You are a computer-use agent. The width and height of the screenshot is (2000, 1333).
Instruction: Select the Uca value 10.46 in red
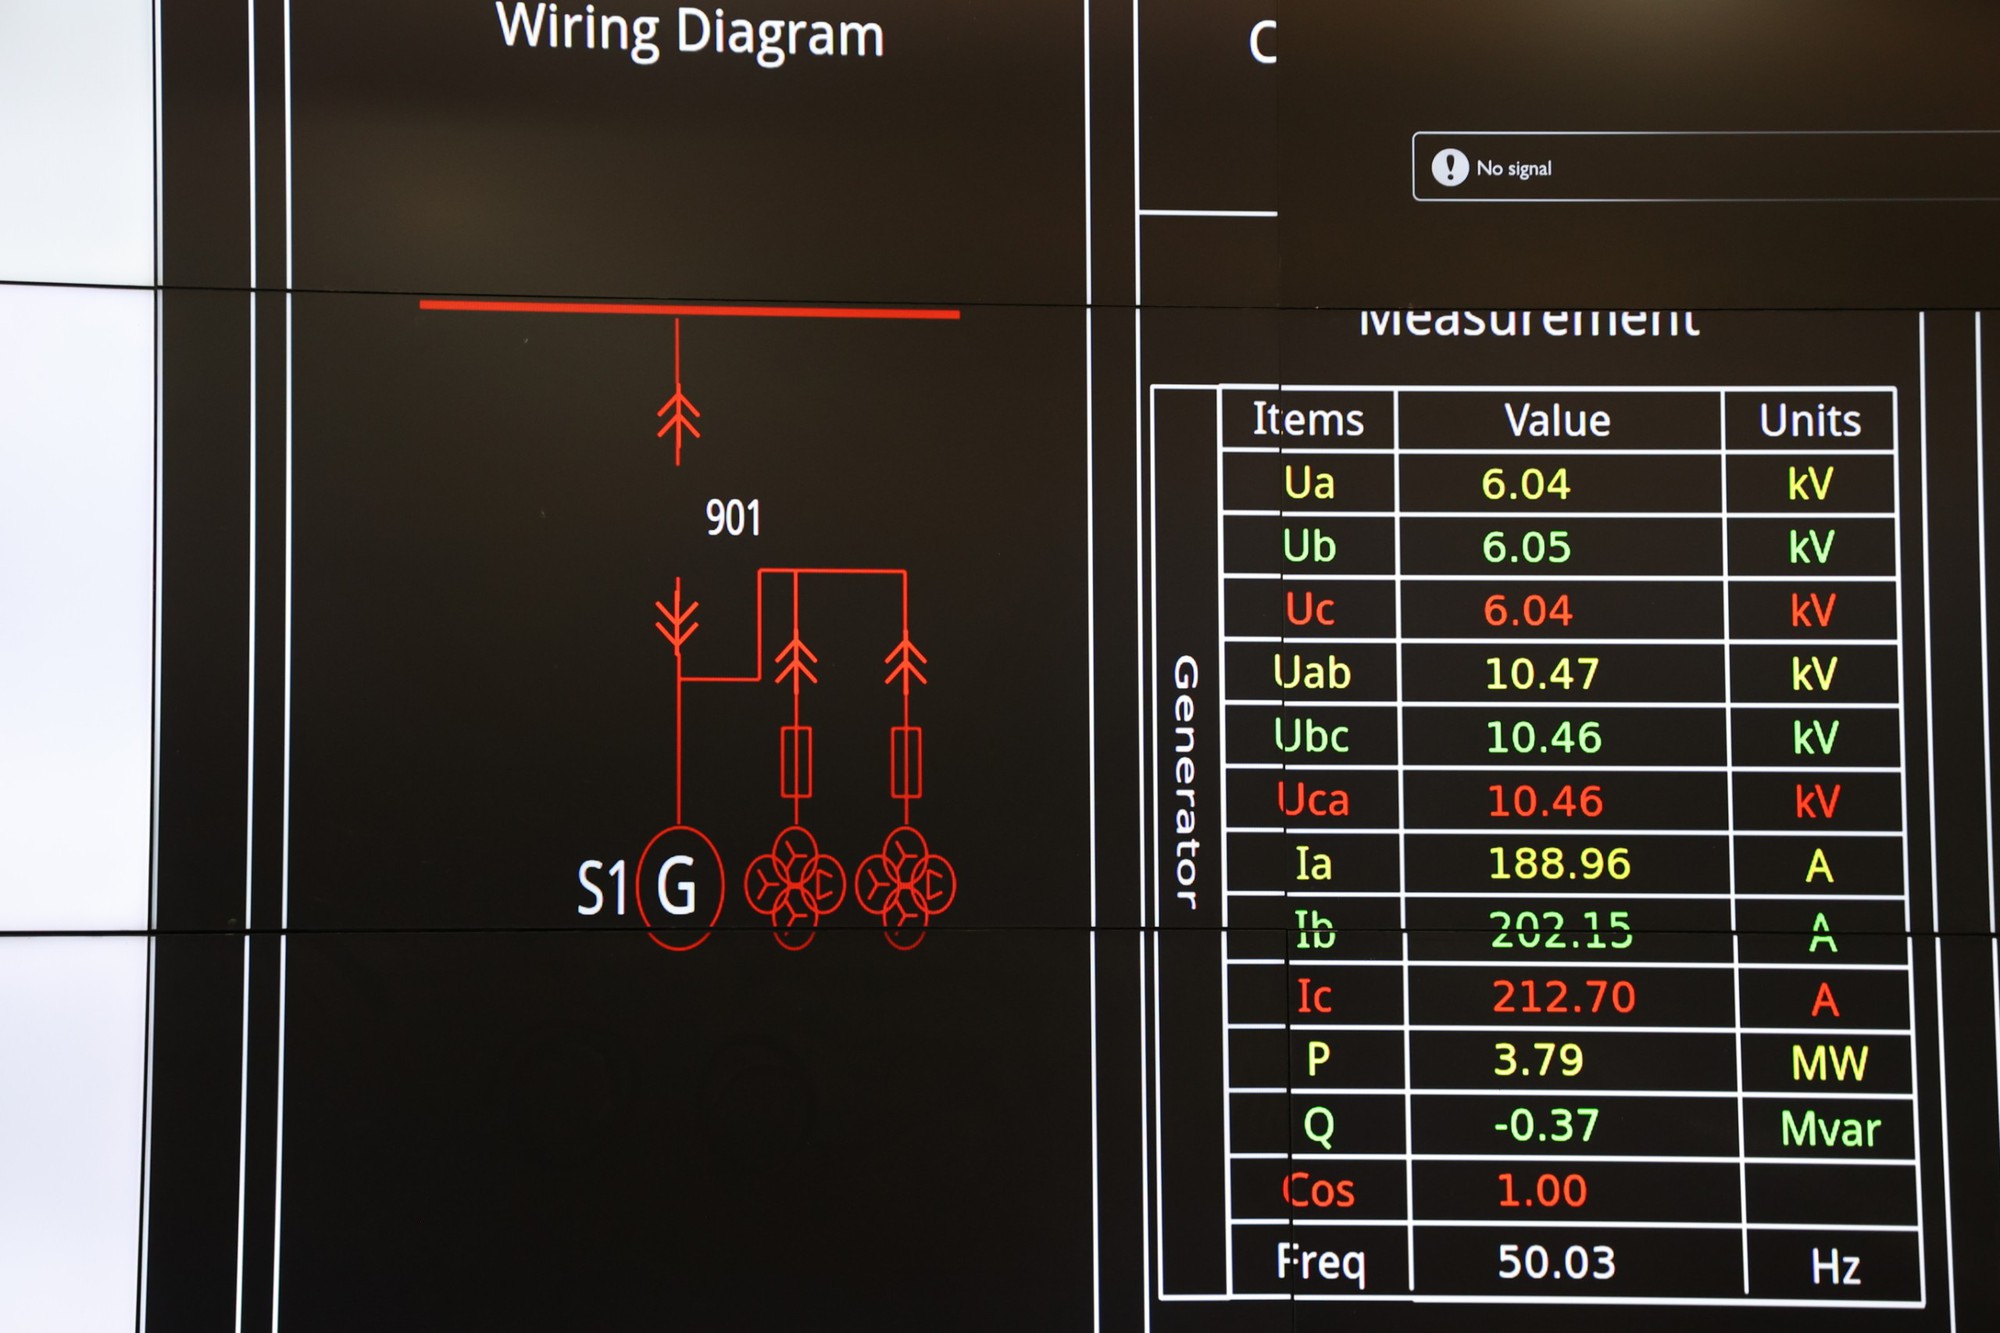[x=1545, y=802]
